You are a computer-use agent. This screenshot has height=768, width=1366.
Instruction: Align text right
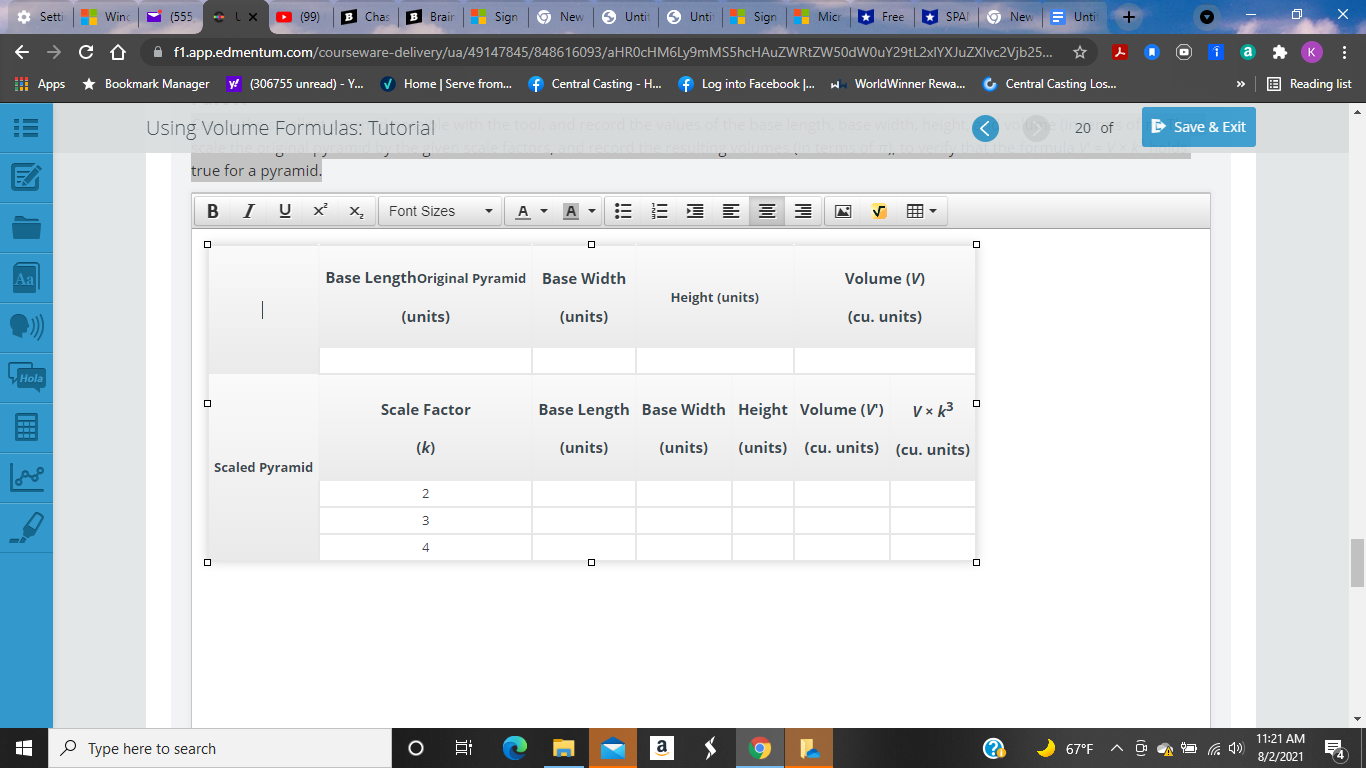(x=803, y=211)
